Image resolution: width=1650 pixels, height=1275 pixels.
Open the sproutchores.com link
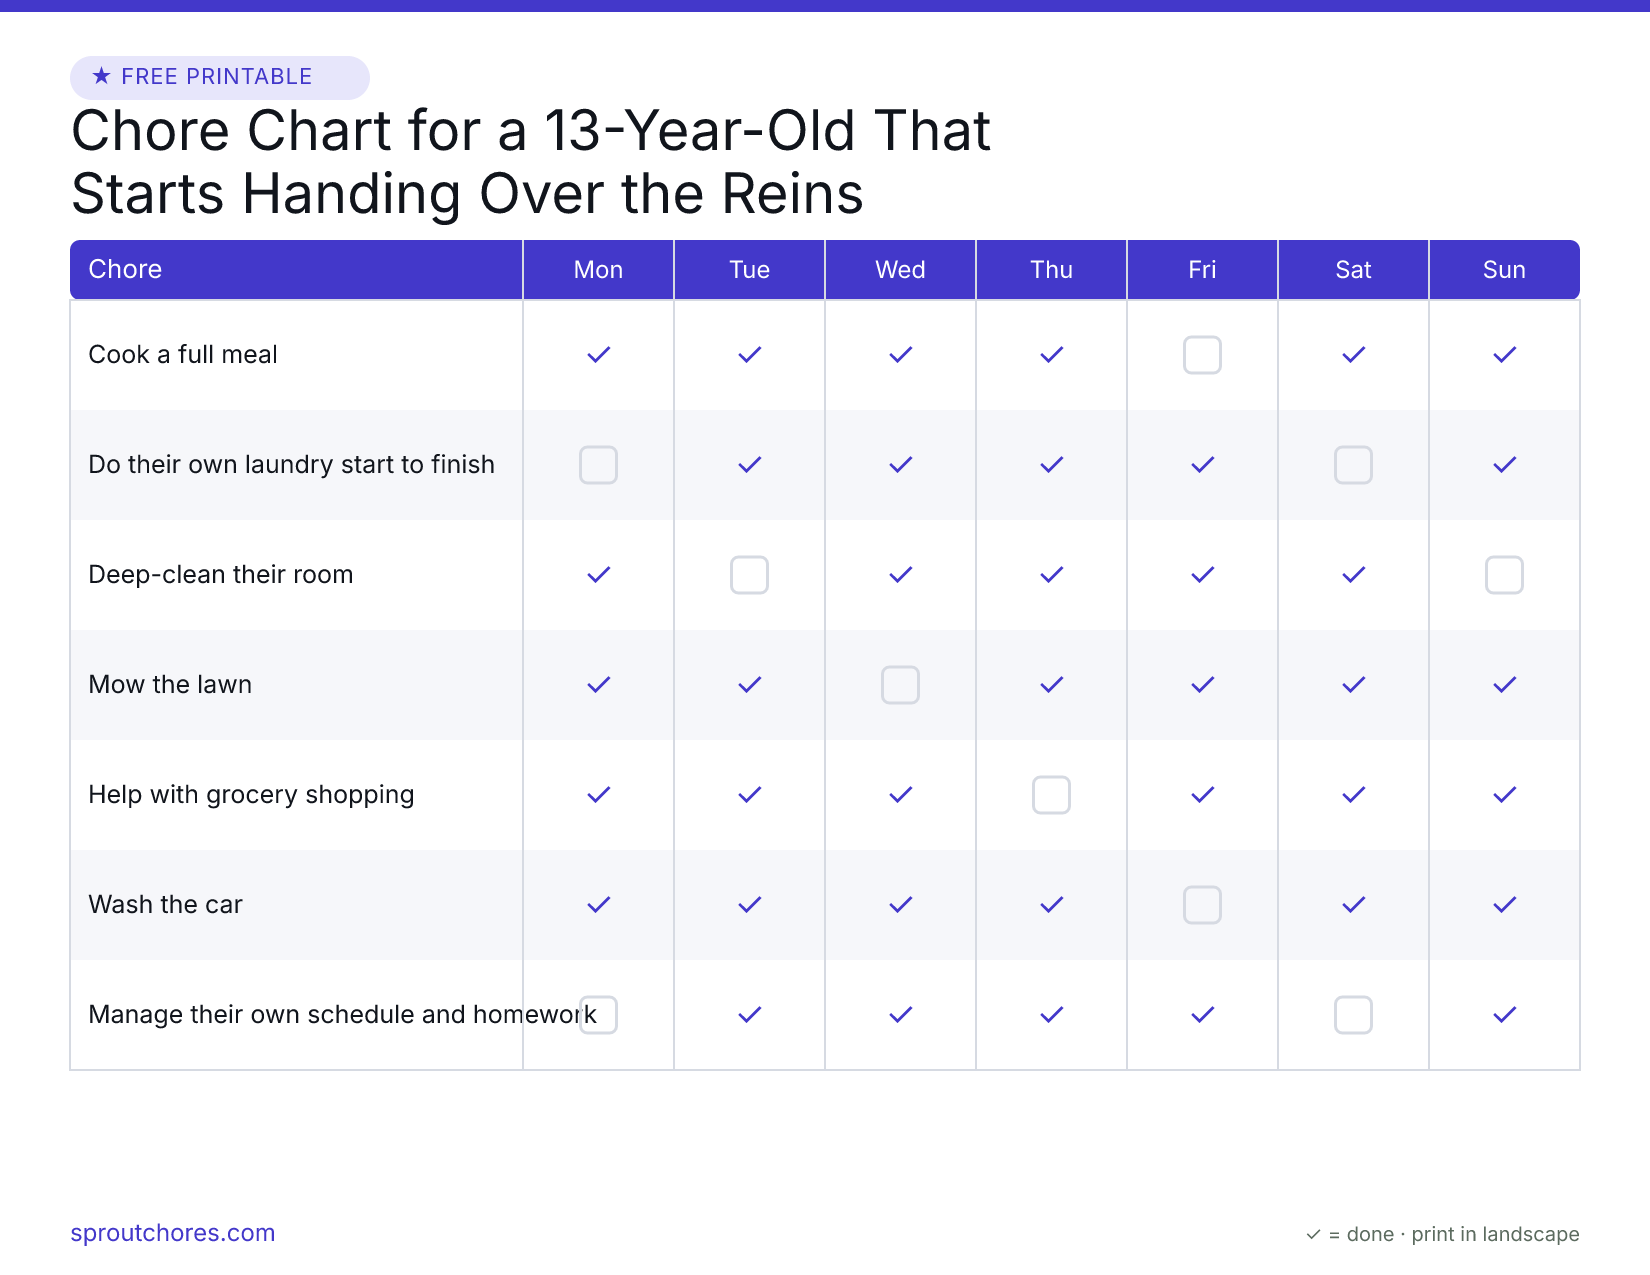[173, 1233]
